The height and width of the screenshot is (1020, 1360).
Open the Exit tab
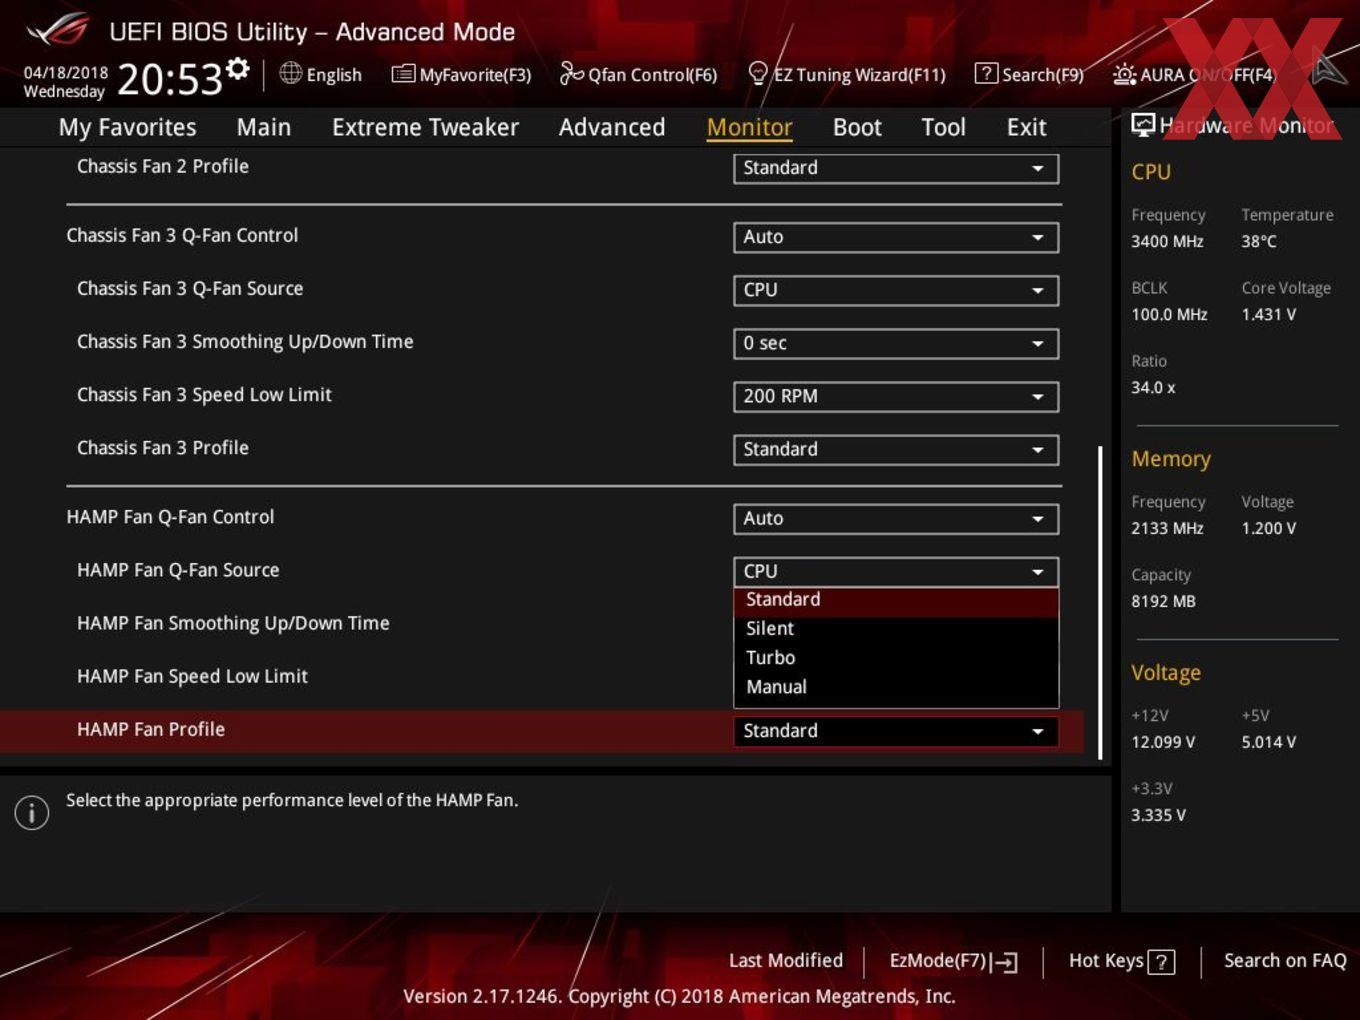(x=1026, y=127)
